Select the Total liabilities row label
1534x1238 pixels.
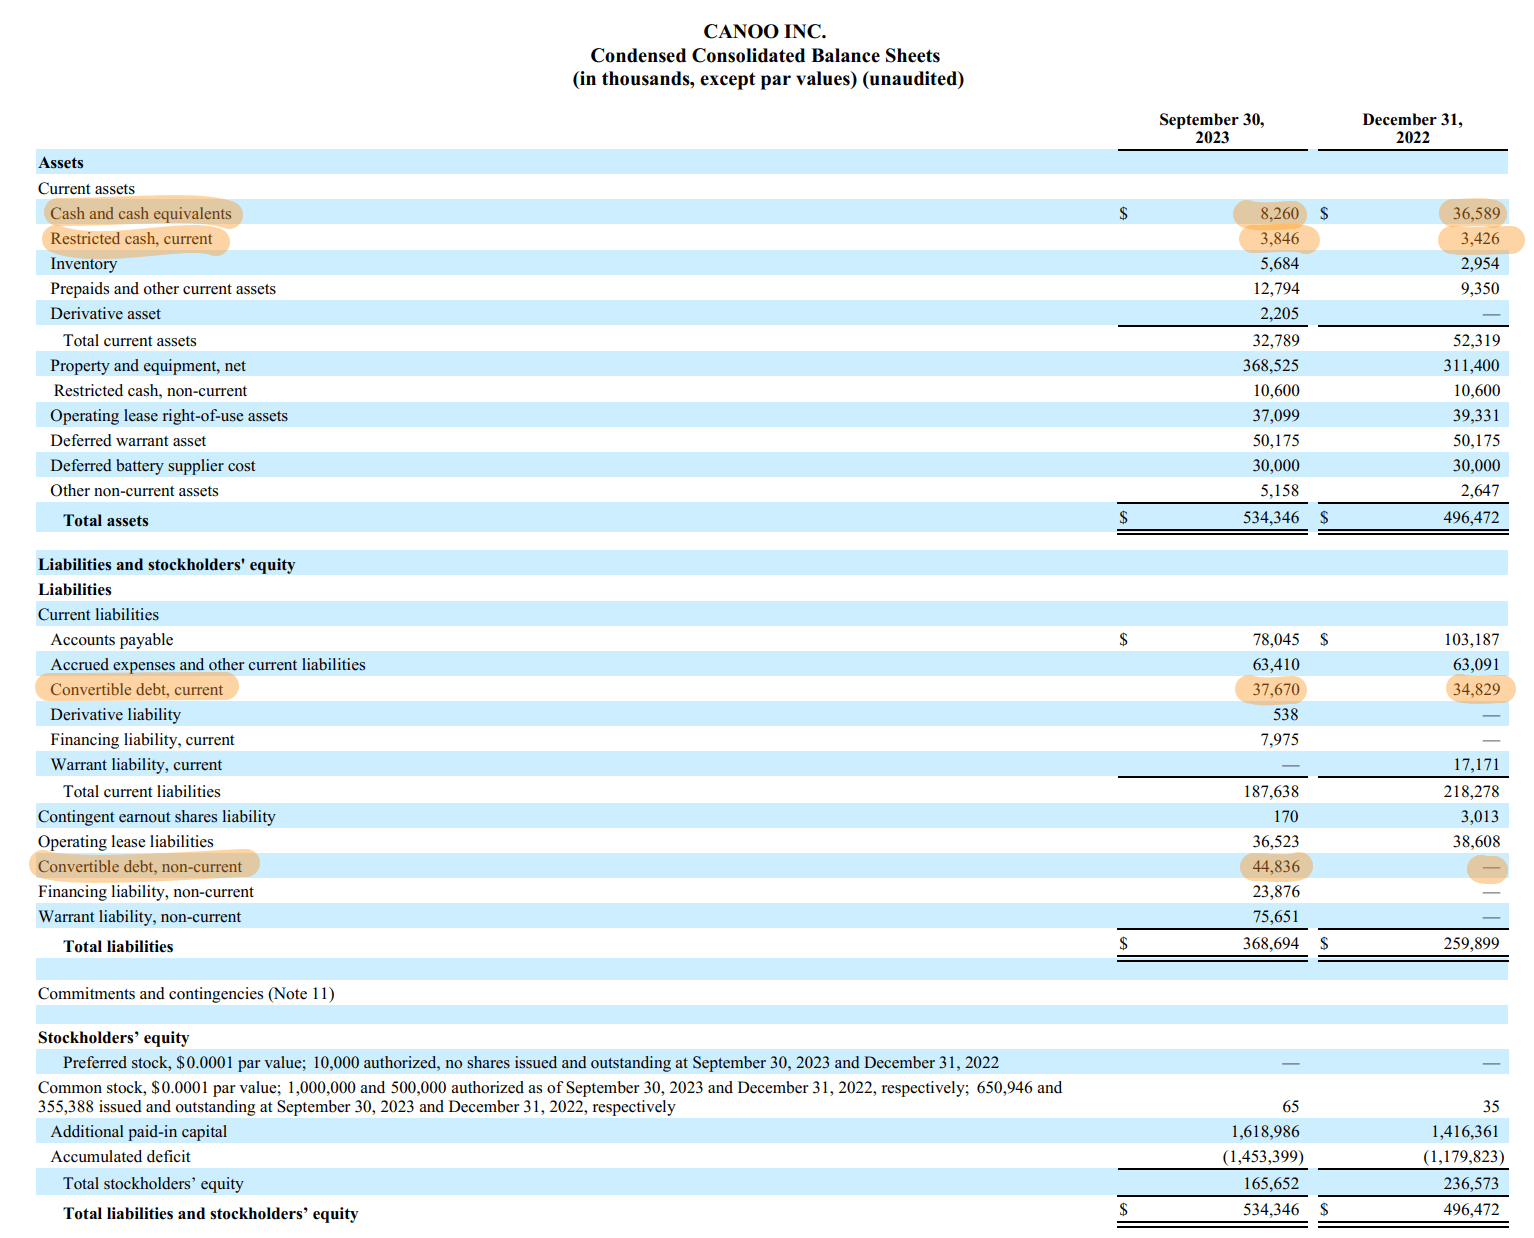118,946
